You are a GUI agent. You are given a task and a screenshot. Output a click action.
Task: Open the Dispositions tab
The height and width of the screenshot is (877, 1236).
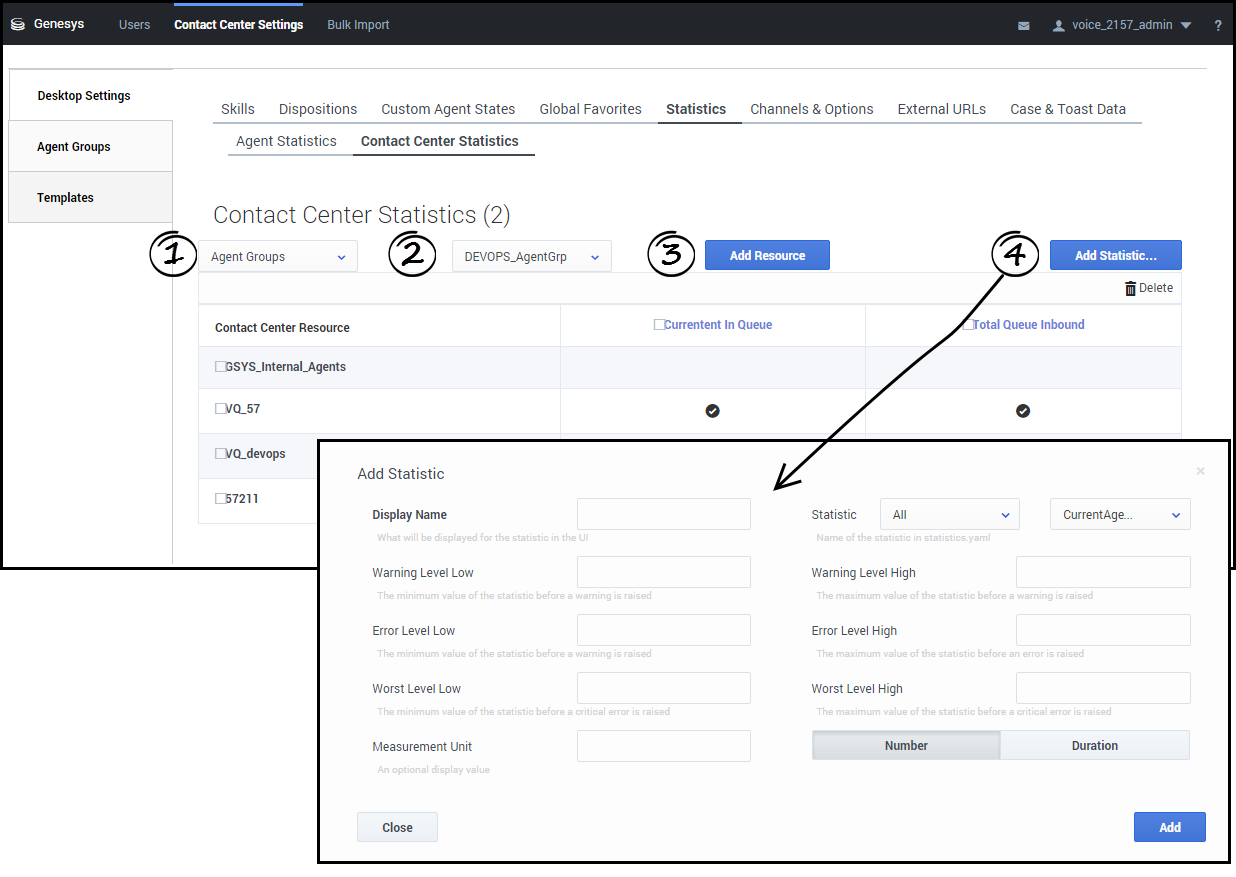coord(318,109)
